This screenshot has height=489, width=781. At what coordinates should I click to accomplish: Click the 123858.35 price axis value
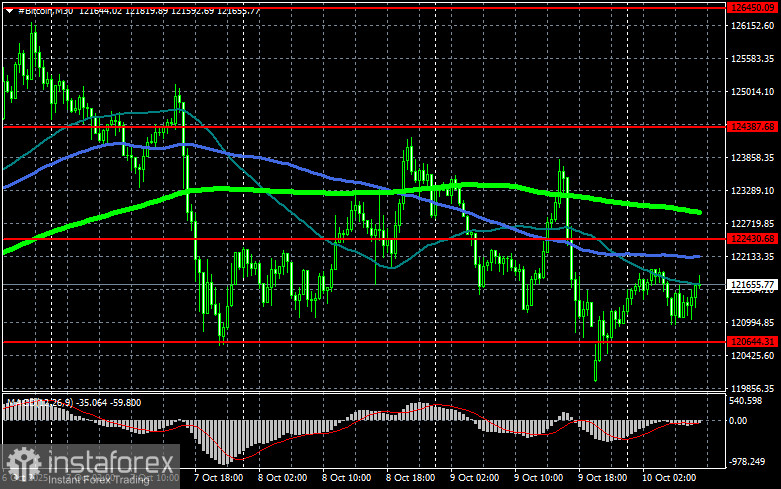[752, 157]
